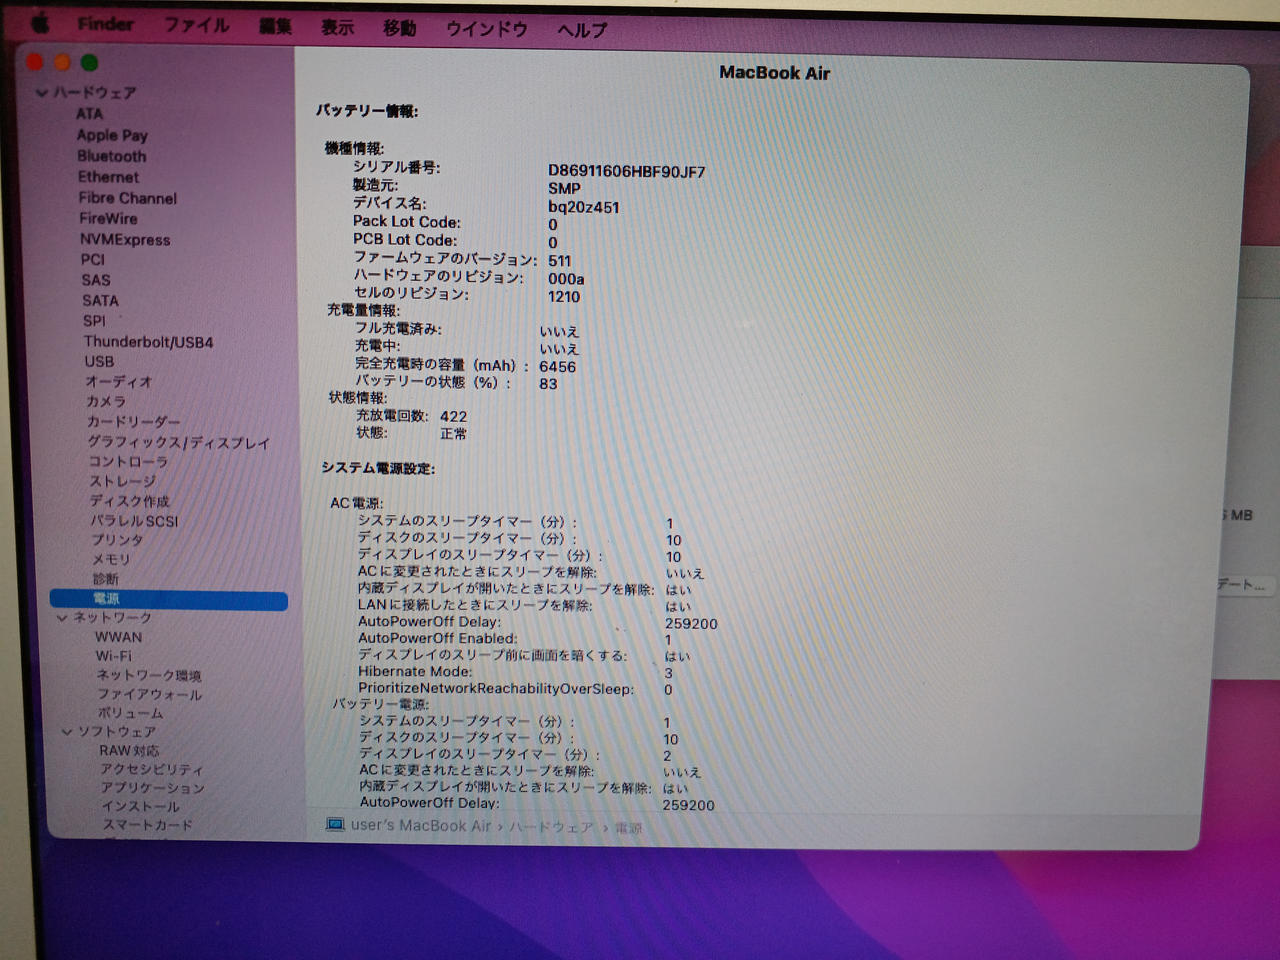Select RAW対応 in the sidebar
Screen dimensions: 1280x960
tap(128, 751)
